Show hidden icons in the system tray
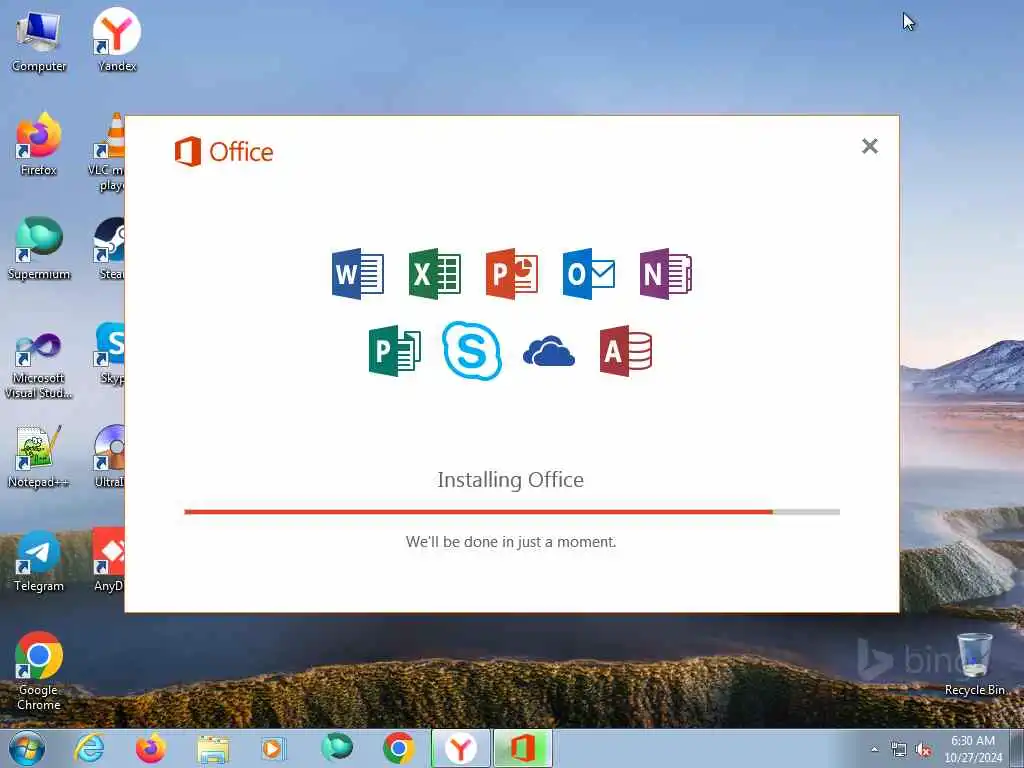 pyautogui.click(x=874, y=750)
